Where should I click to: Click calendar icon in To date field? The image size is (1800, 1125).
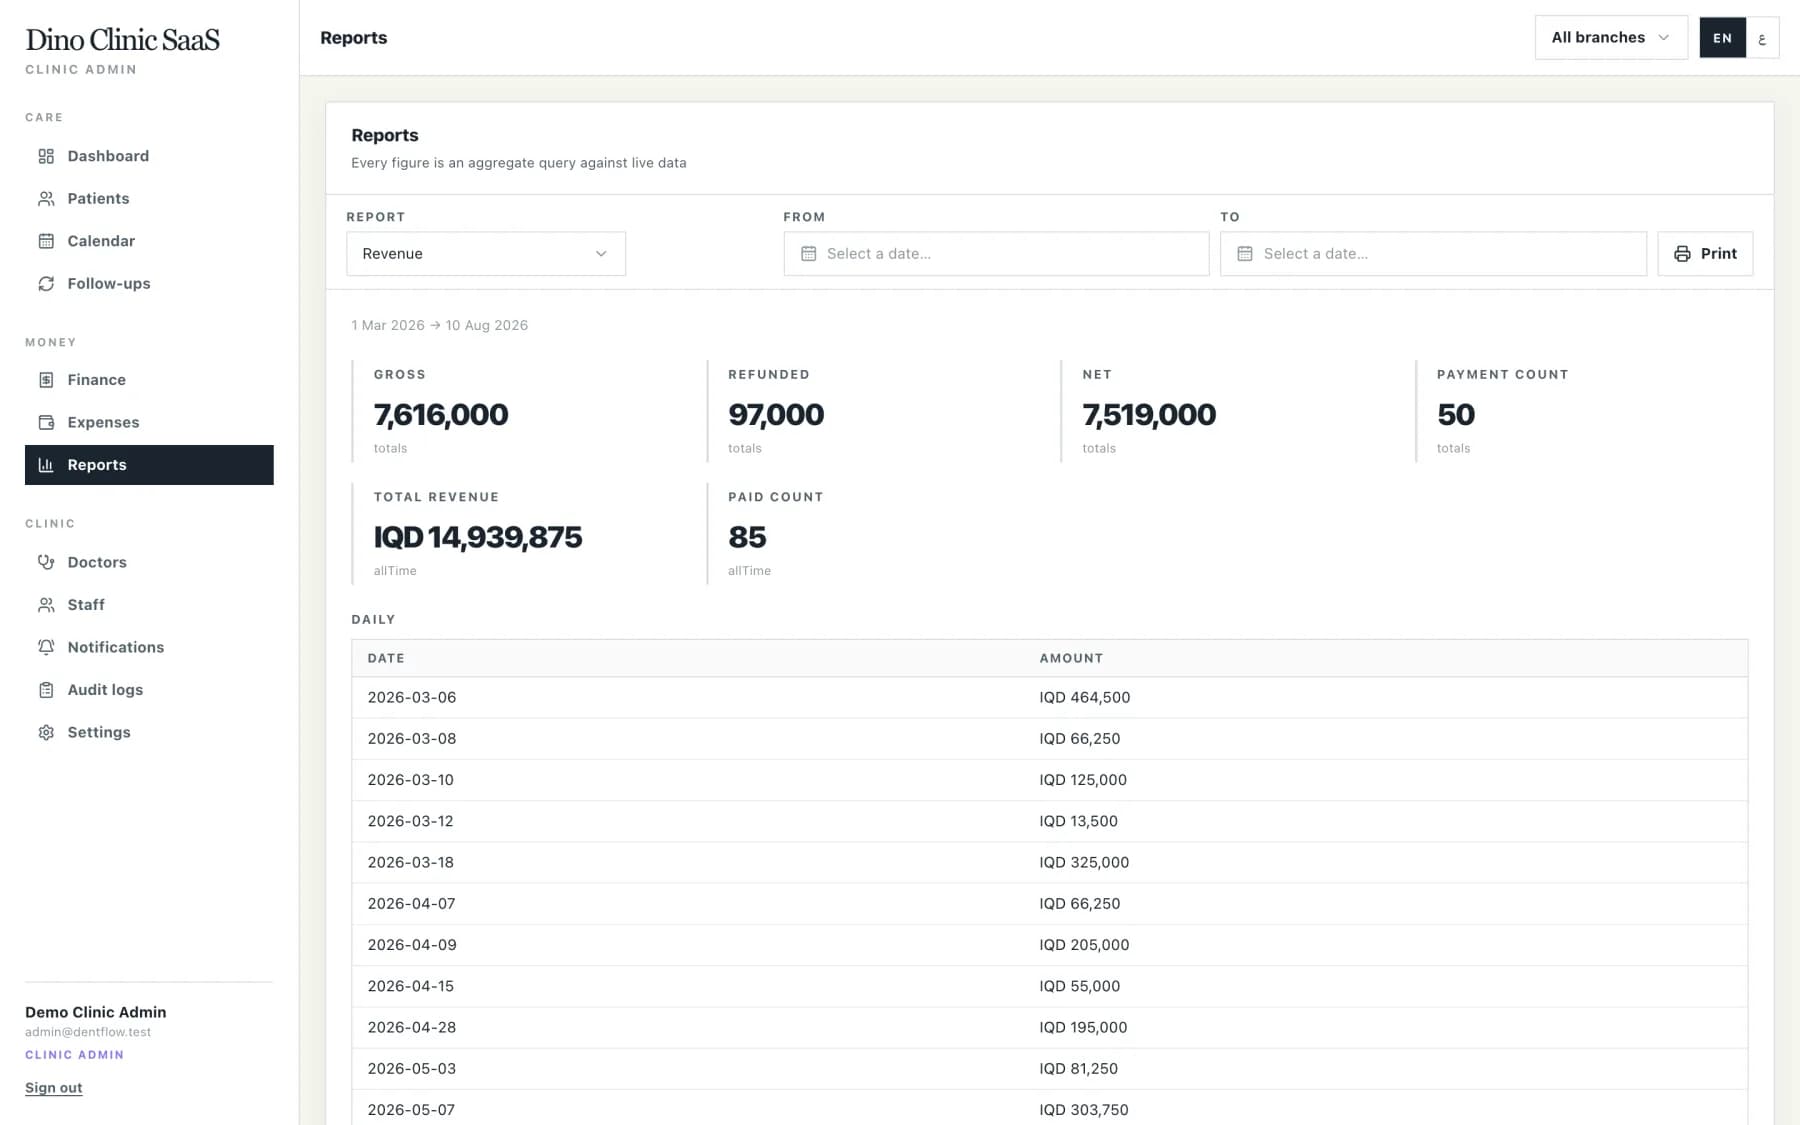[x=1245, y=254]
